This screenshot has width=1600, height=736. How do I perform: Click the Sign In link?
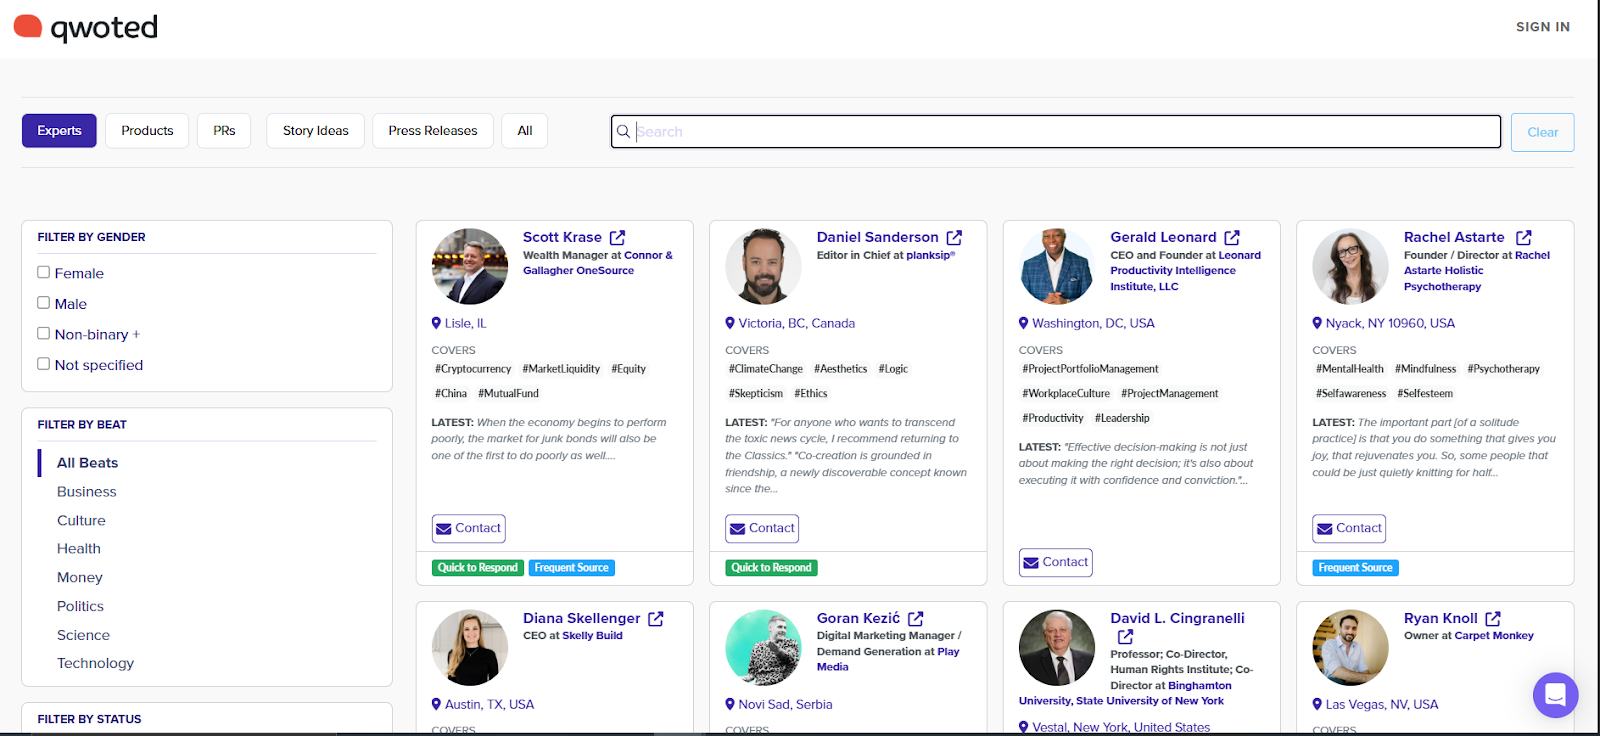point(1543,27)
